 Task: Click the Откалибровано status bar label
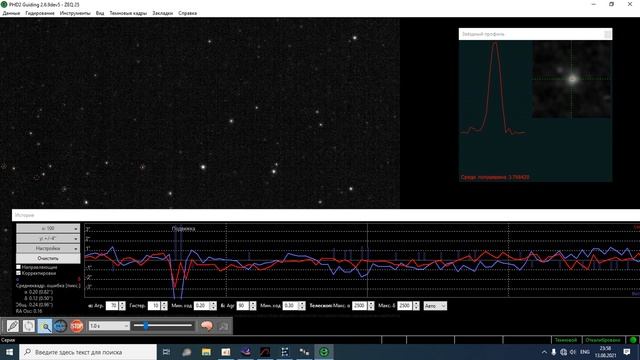[x=603, y=340]
